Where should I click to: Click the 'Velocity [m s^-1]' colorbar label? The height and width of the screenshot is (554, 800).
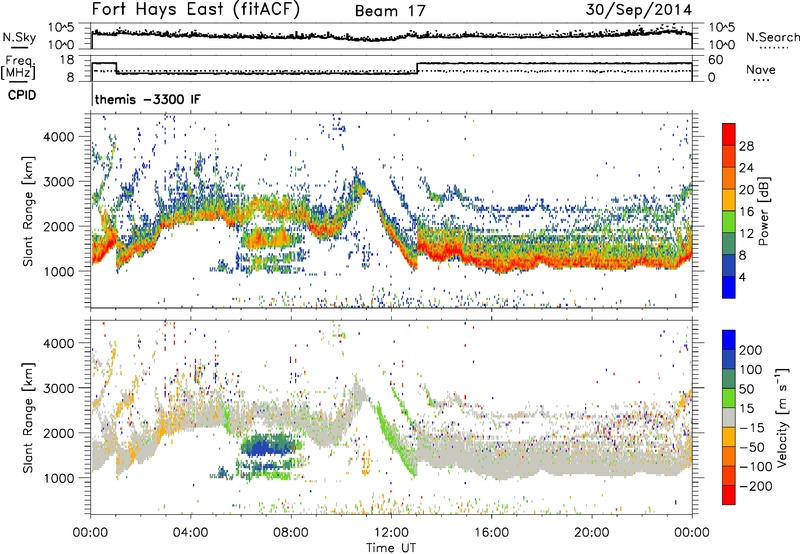coord(782,417)
